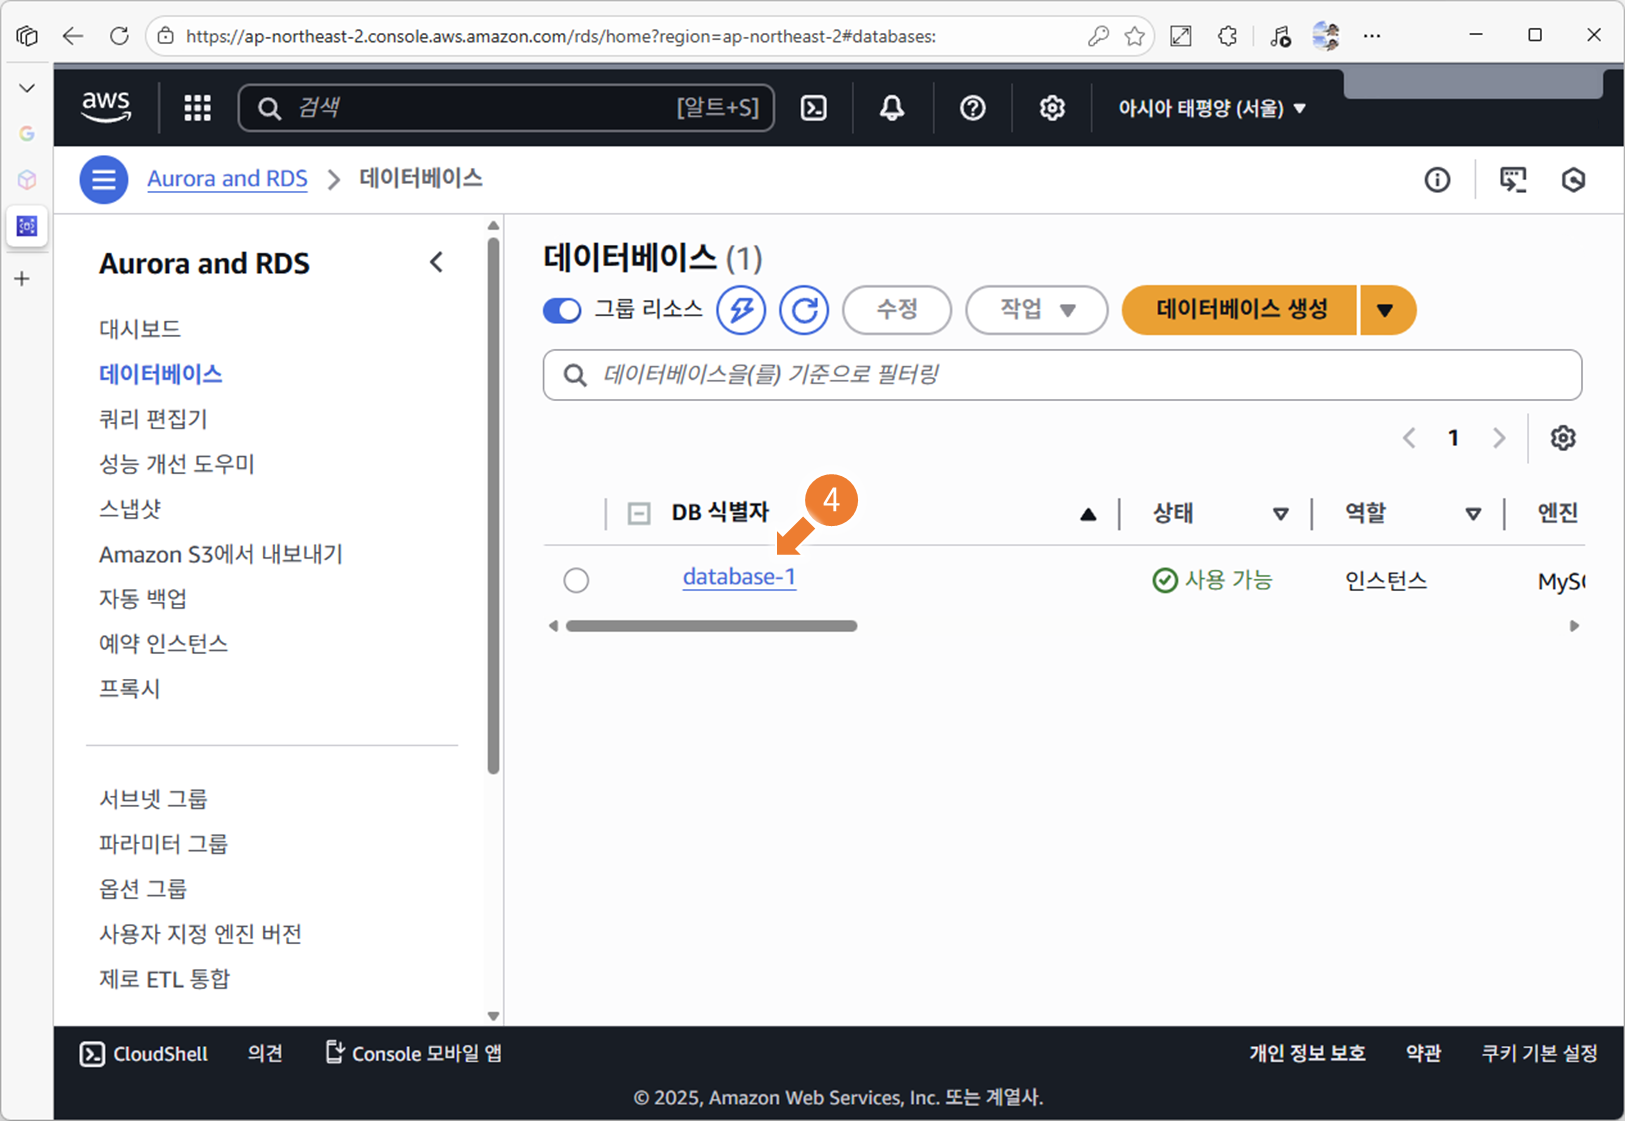
Task: Open the browser profile avatar
Action: [1326, 36]
